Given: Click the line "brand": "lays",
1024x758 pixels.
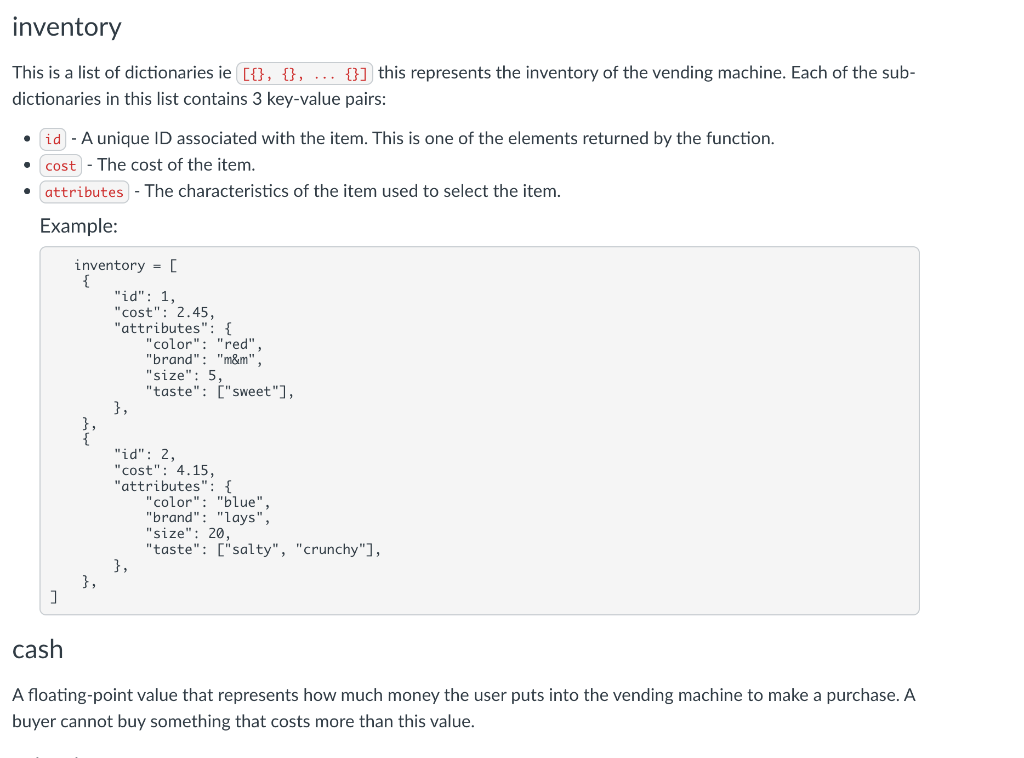Looking at the screenshot, I should [208, 518].
